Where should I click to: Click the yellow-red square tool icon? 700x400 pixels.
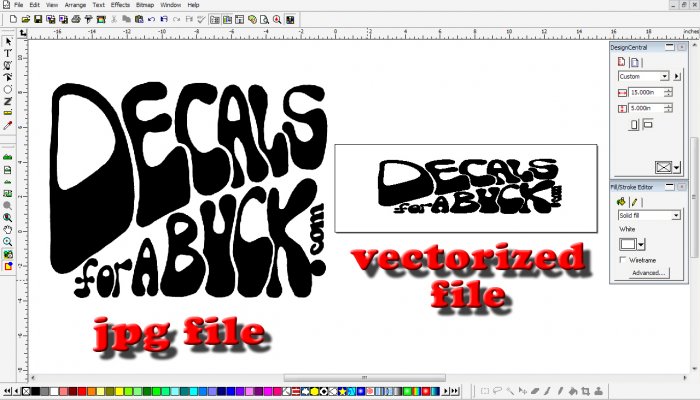click(x=8, y=267)
